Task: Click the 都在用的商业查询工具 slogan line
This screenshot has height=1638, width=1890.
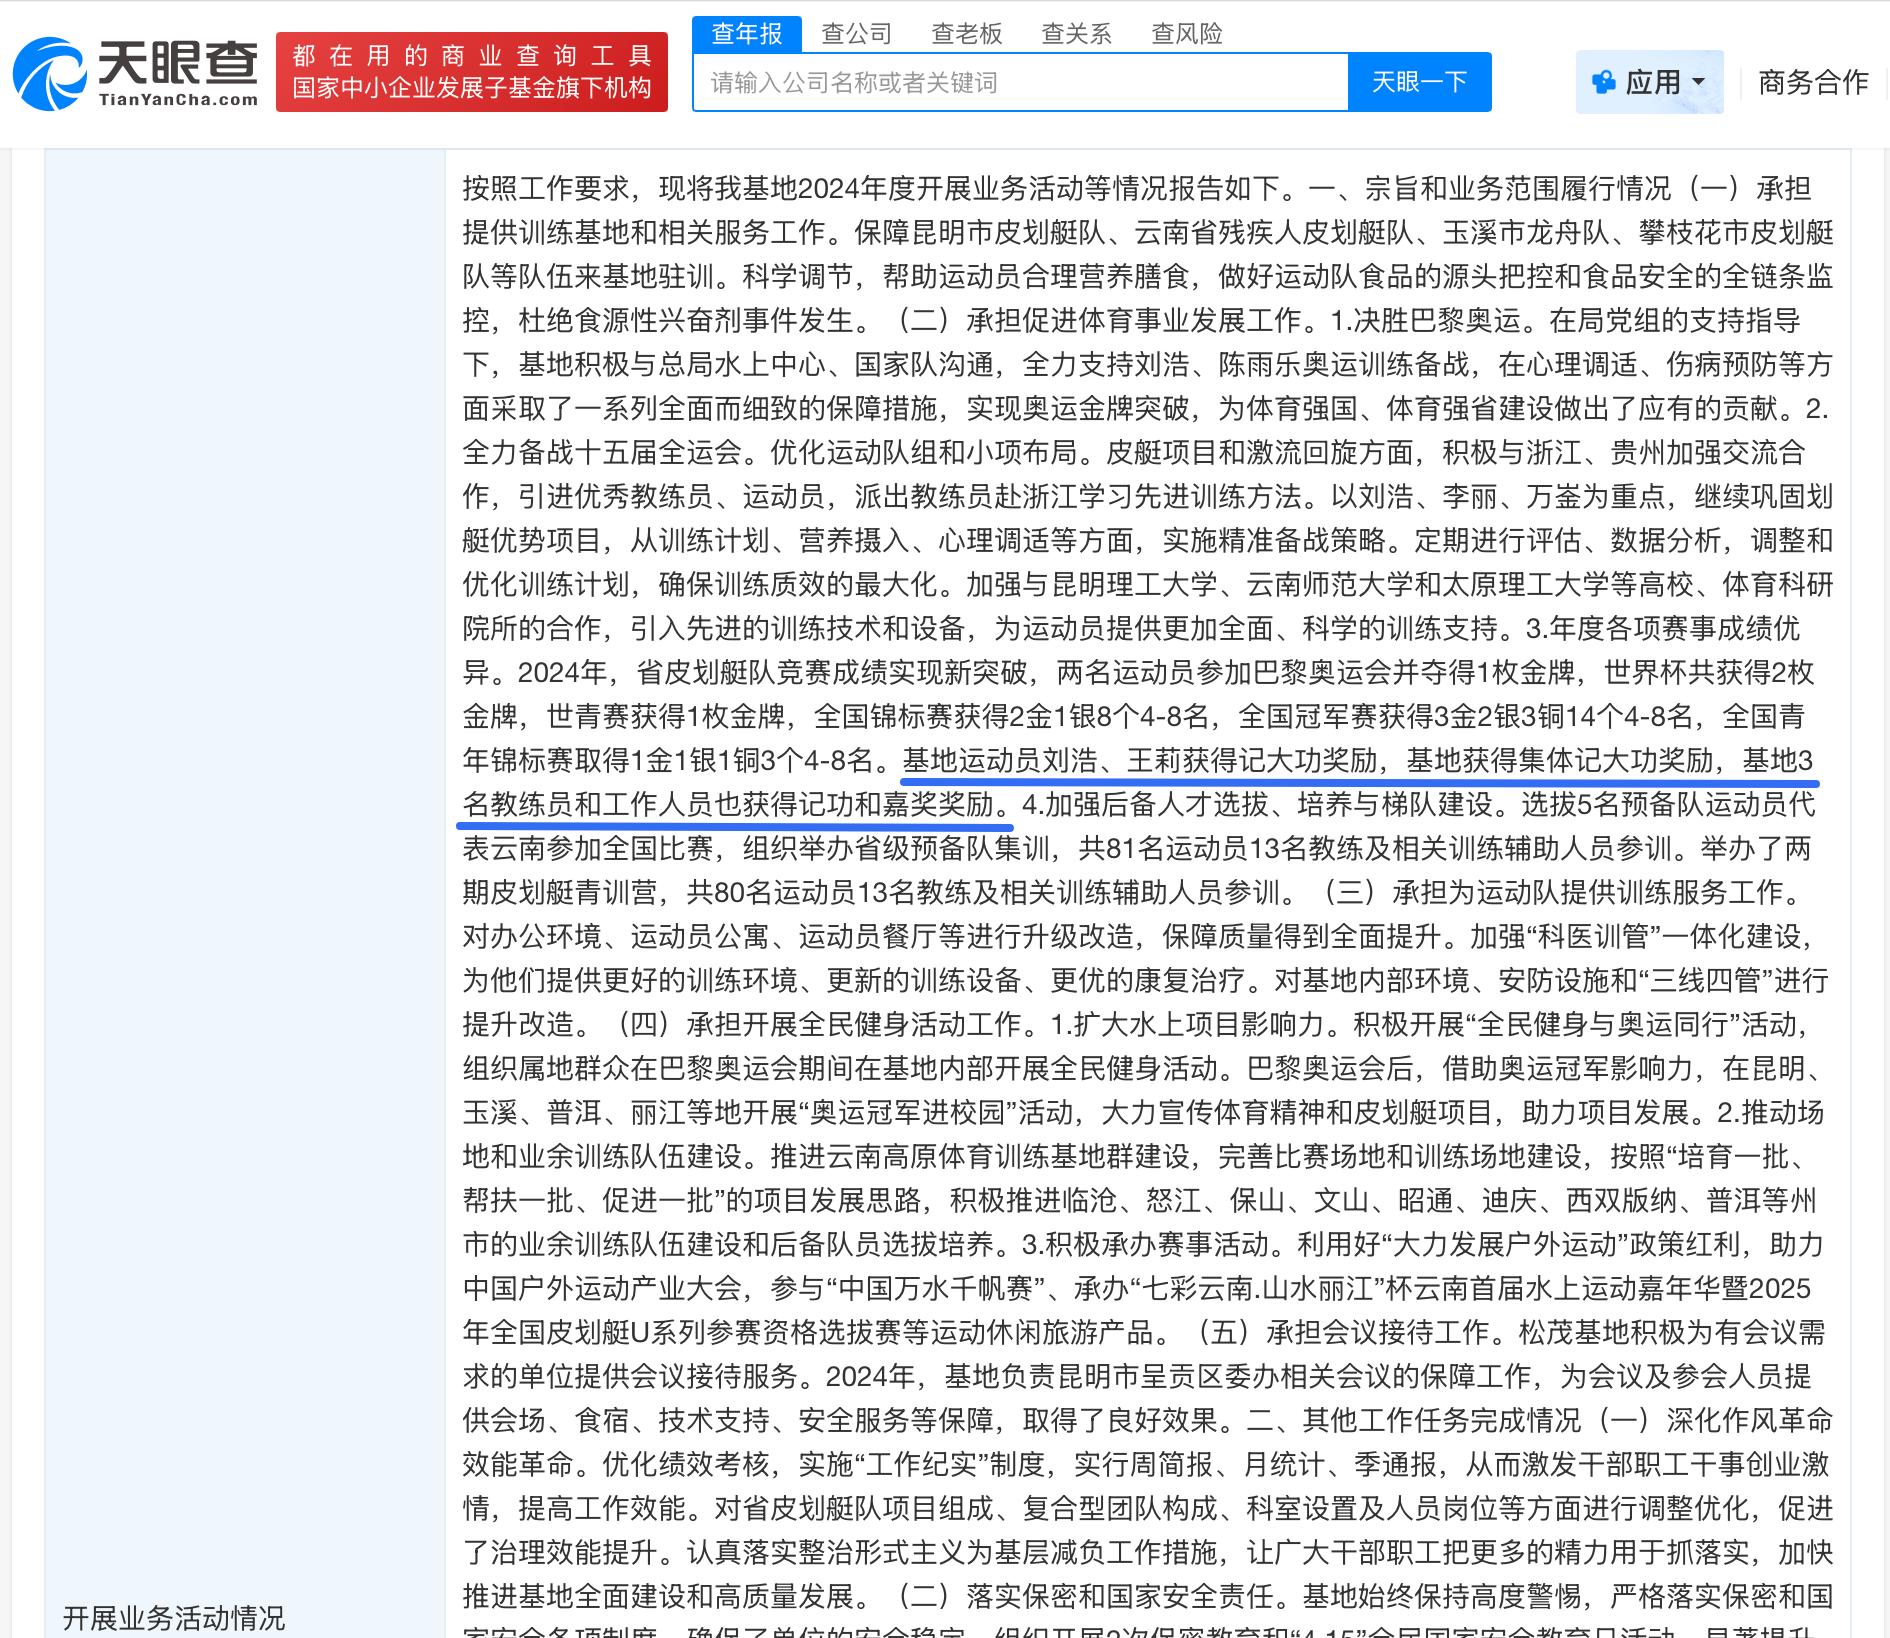Action: 471,56
